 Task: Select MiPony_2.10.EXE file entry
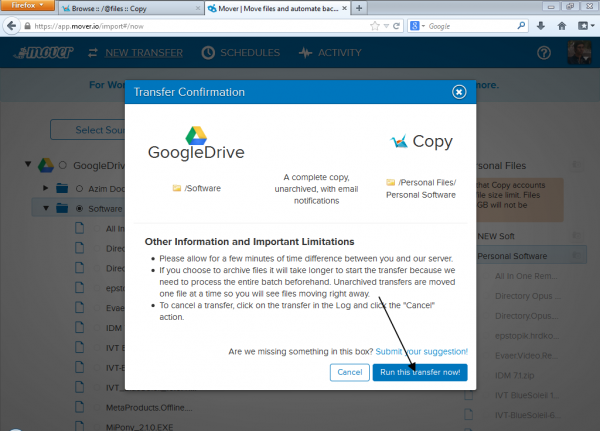pos(139,427)
